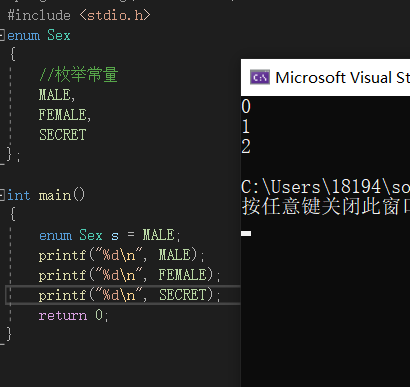Image resolution: width=410 pixels, height=387 pixels.
Task: Click console output line 0
Action: tap(246, 106)
